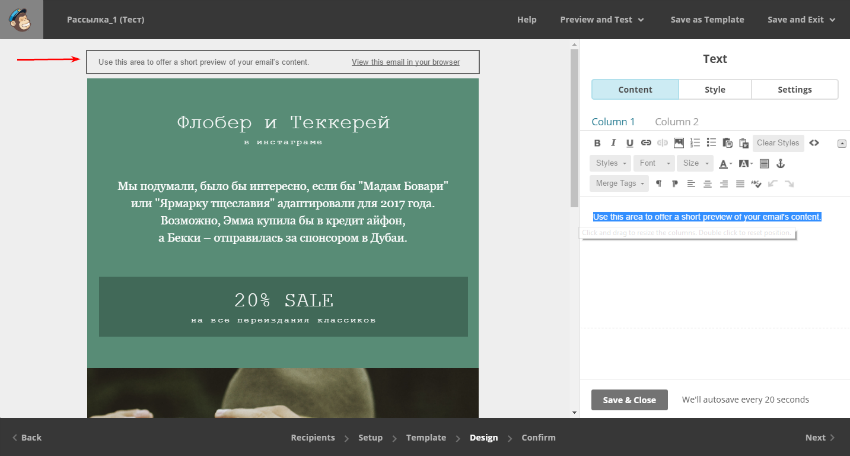
Task: Toggle italic formatting
Action: click(613, 143)
